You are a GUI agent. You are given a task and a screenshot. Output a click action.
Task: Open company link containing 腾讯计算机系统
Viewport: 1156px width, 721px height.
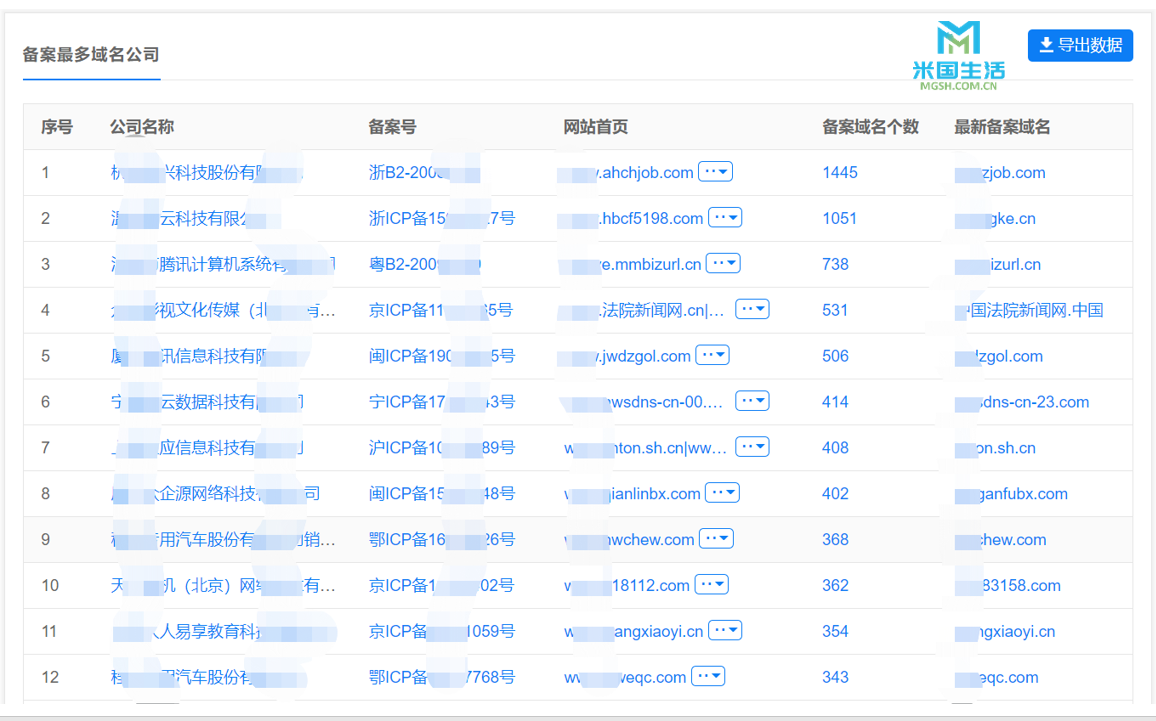pyautogui.click(x=223, y=264)
